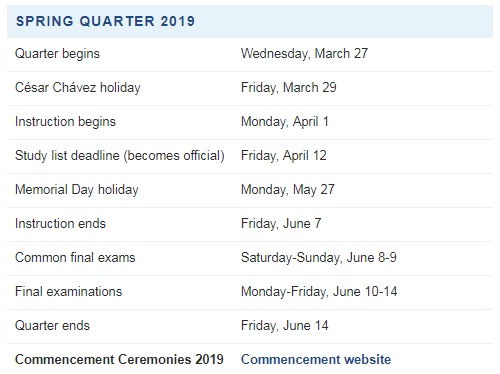Click the Wednesday, March 27 date
Image resolution: width=500 pixels, height=374 pixels.
(x=304, y=54)
